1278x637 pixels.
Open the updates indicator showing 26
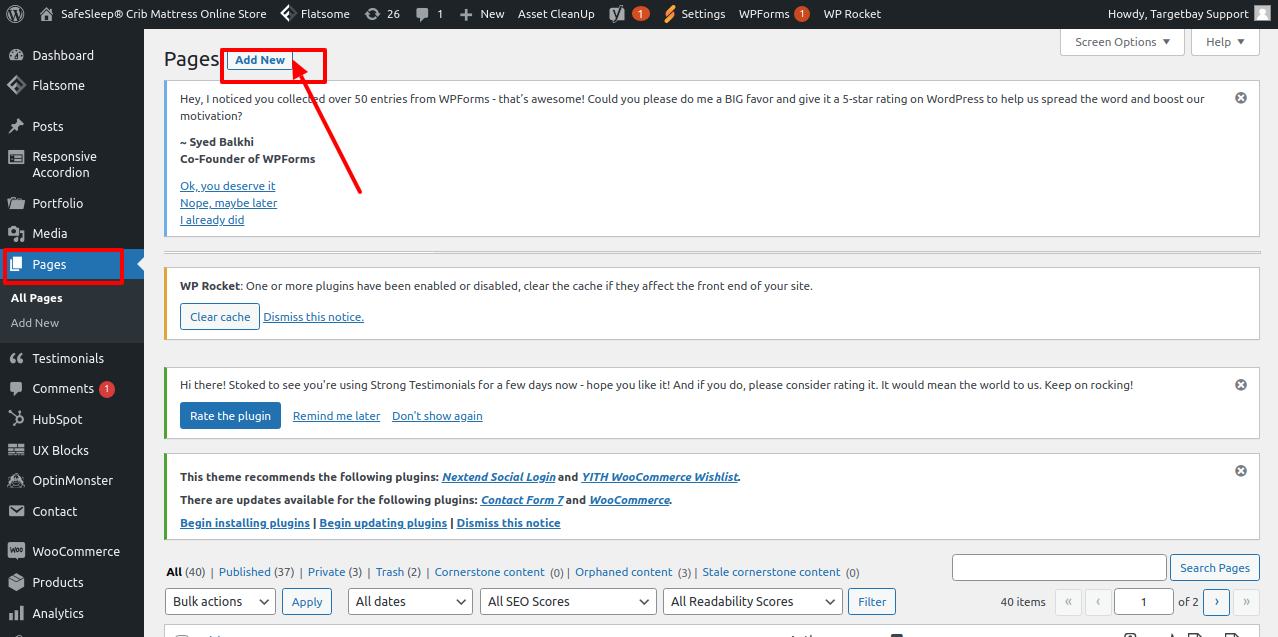tap(383, 14)
